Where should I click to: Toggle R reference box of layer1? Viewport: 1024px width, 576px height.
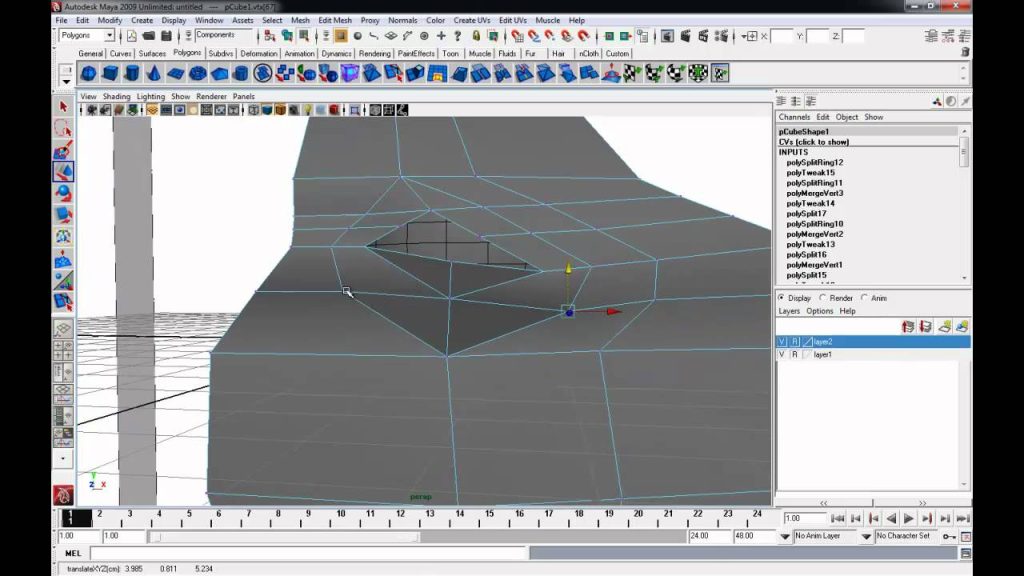[x=795, y=355]
